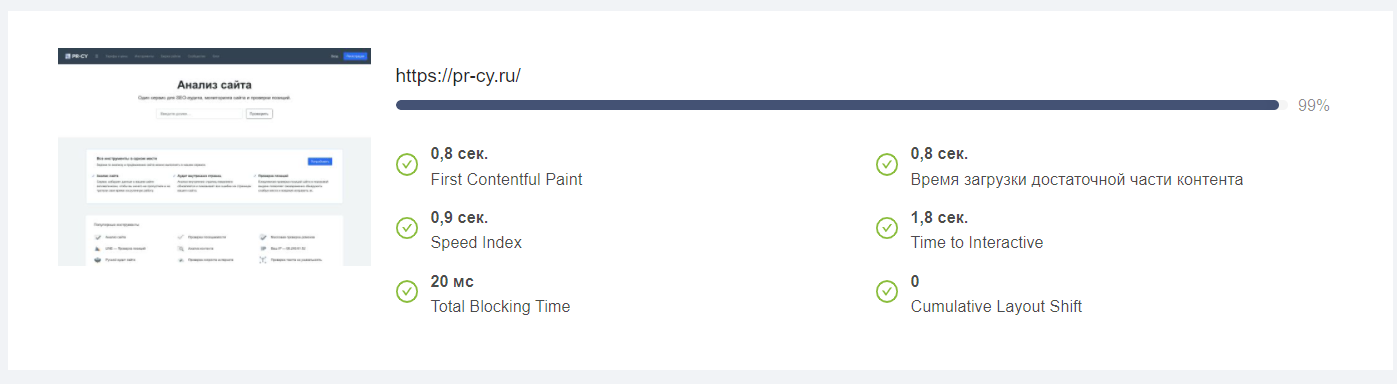Image resolution: width=1397 pixels, height=384 pixels.
Task: Click the 0,9 сек. Speed Index value
Action: tap(459, 218)
